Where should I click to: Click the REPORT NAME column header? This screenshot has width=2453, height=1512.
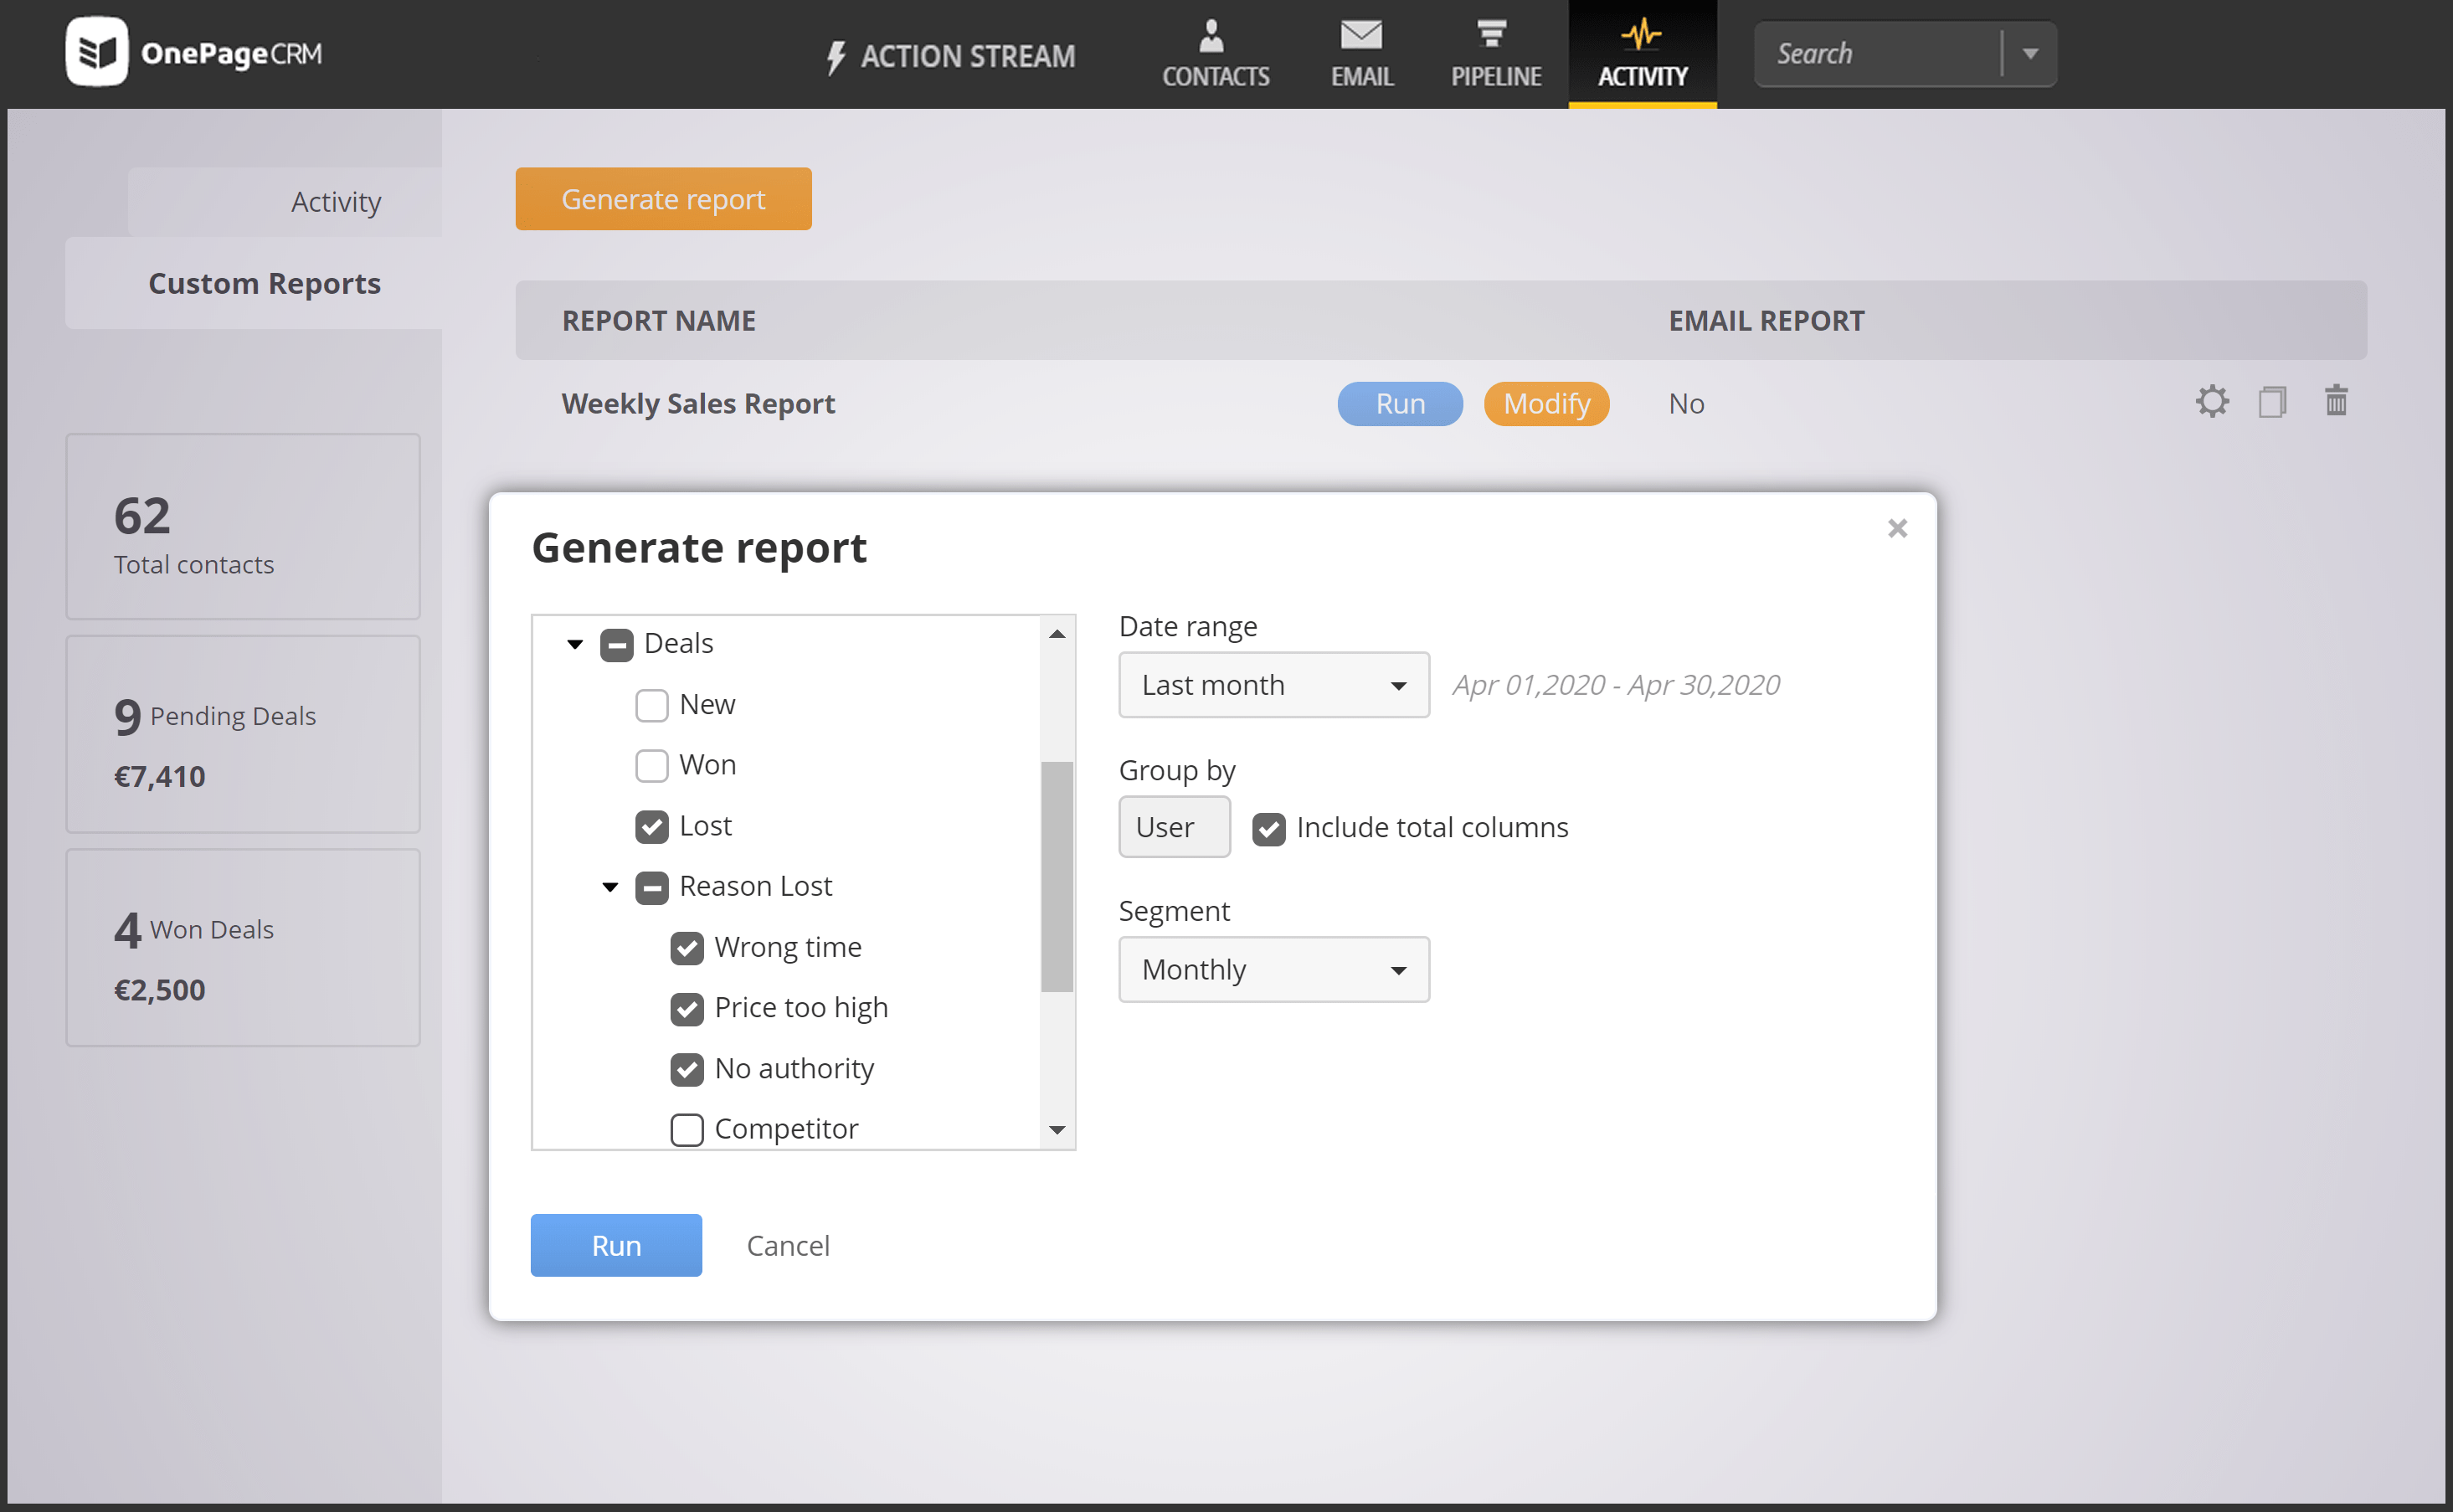pos(659,321)
